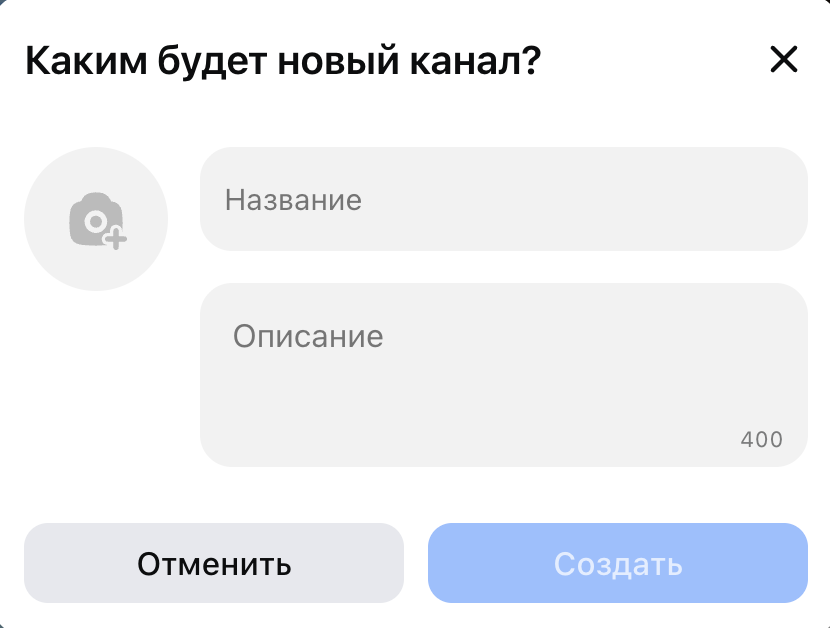This screenshot has width=830, height=628.
Task: Choose the add-photo camera glyph
Action: (96, 220)
